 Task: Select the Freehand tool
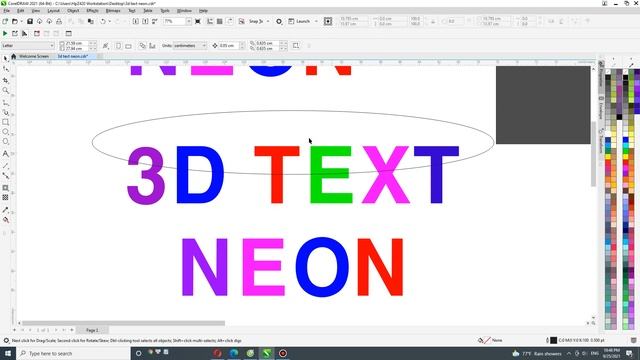coord(6,102)
